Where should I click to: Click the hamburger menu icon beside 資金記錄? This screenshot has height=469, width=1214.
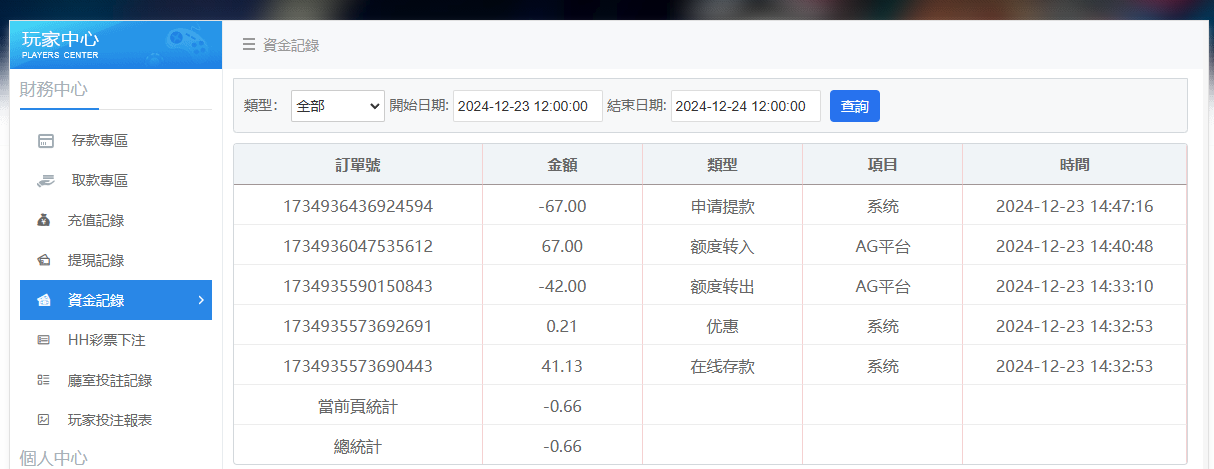(x=249, y=45)
